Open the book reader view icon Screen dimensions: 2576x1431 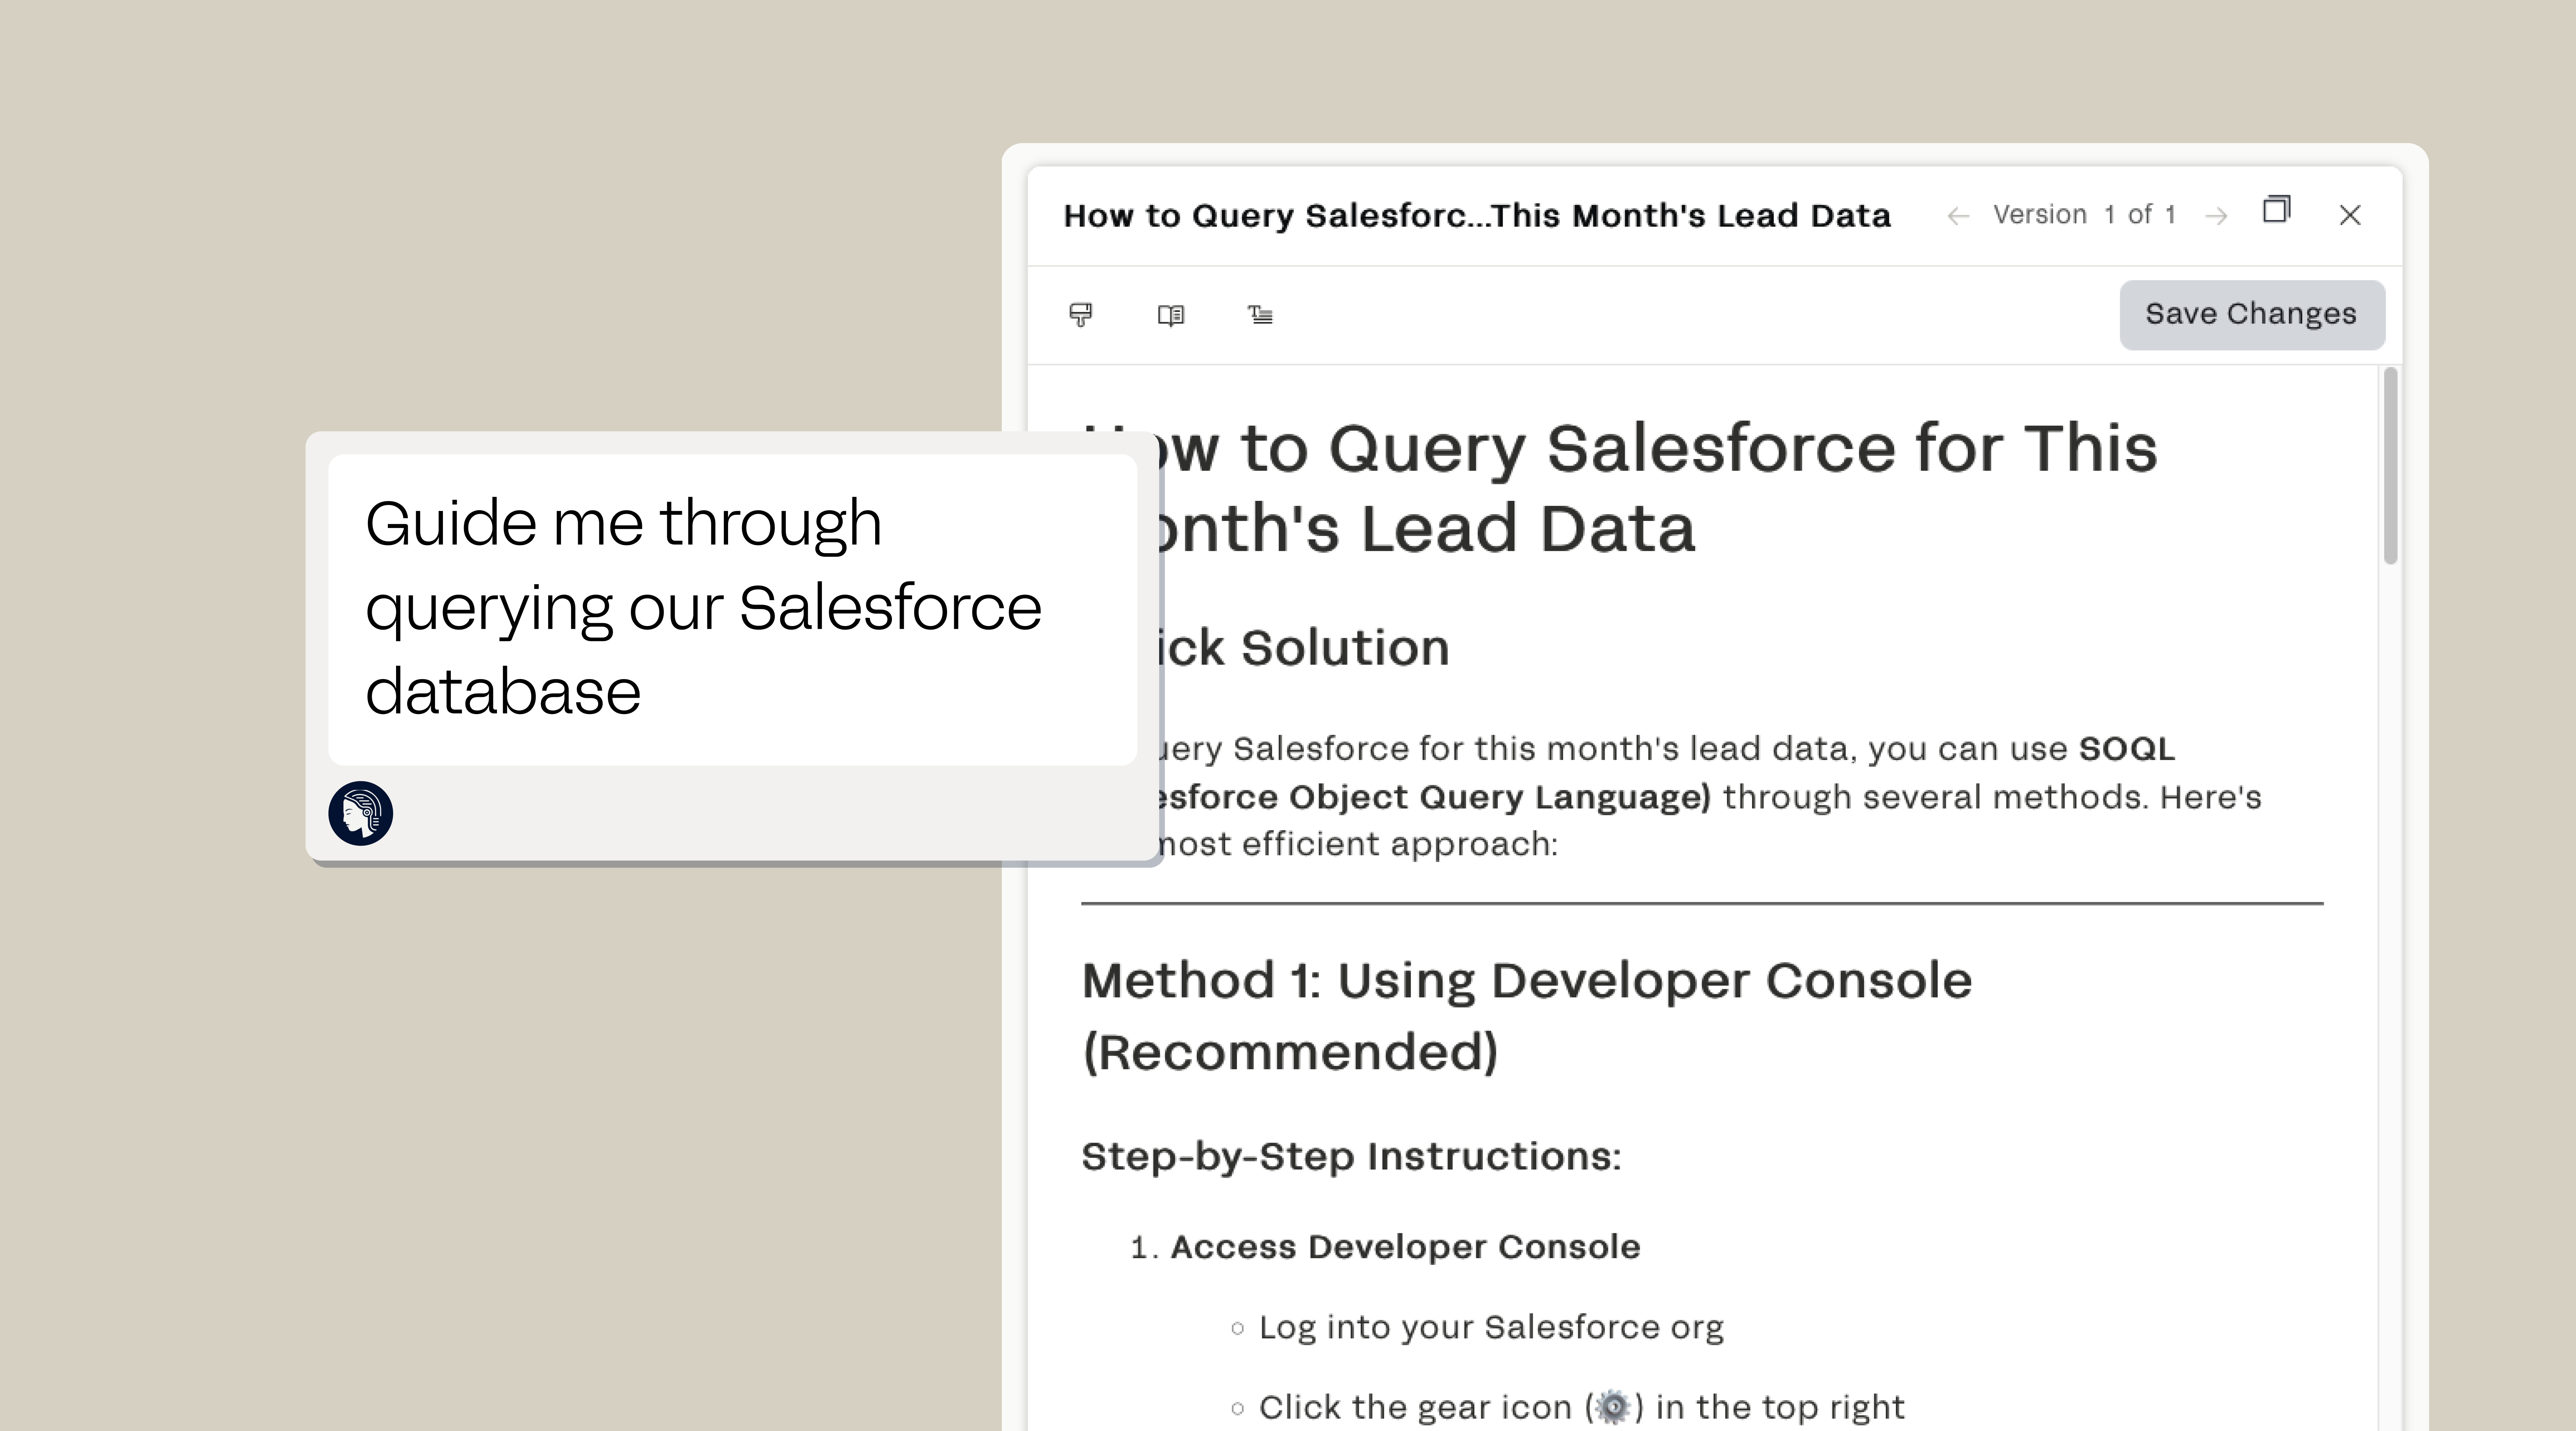click(x=1171, y=315)
